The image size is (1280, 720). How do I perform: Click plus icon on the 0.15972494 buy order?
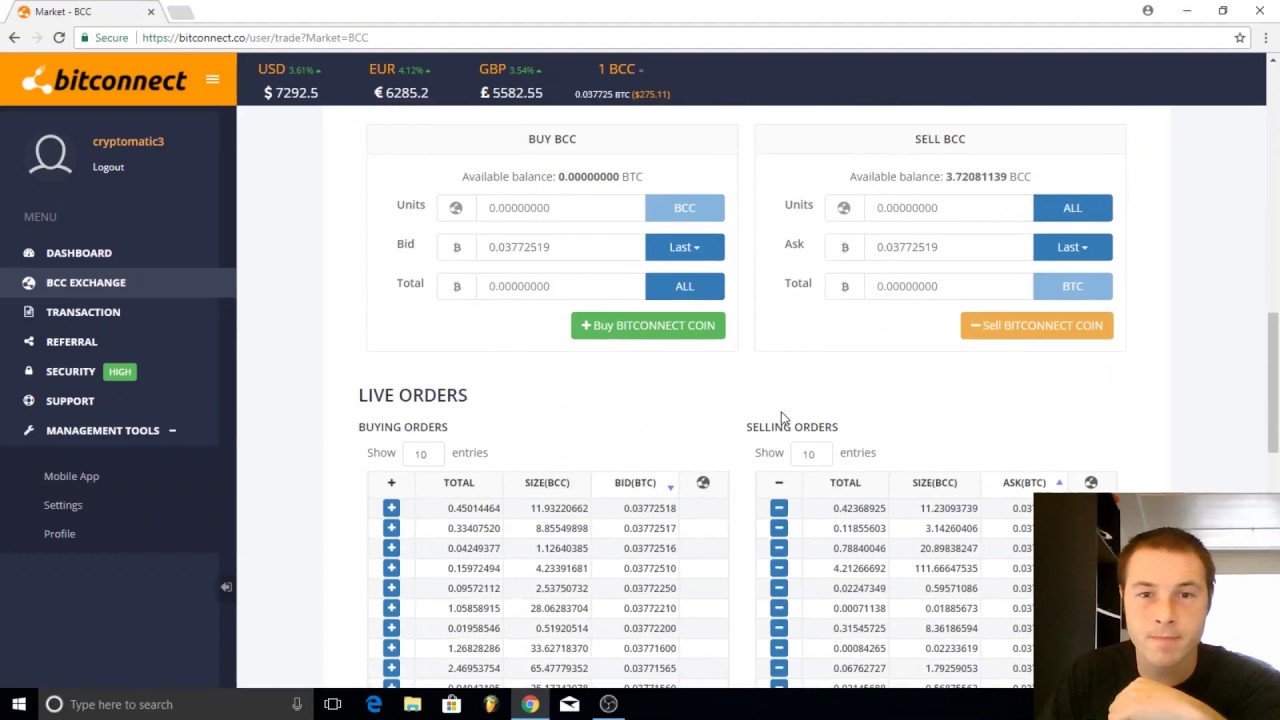[391, 568]
